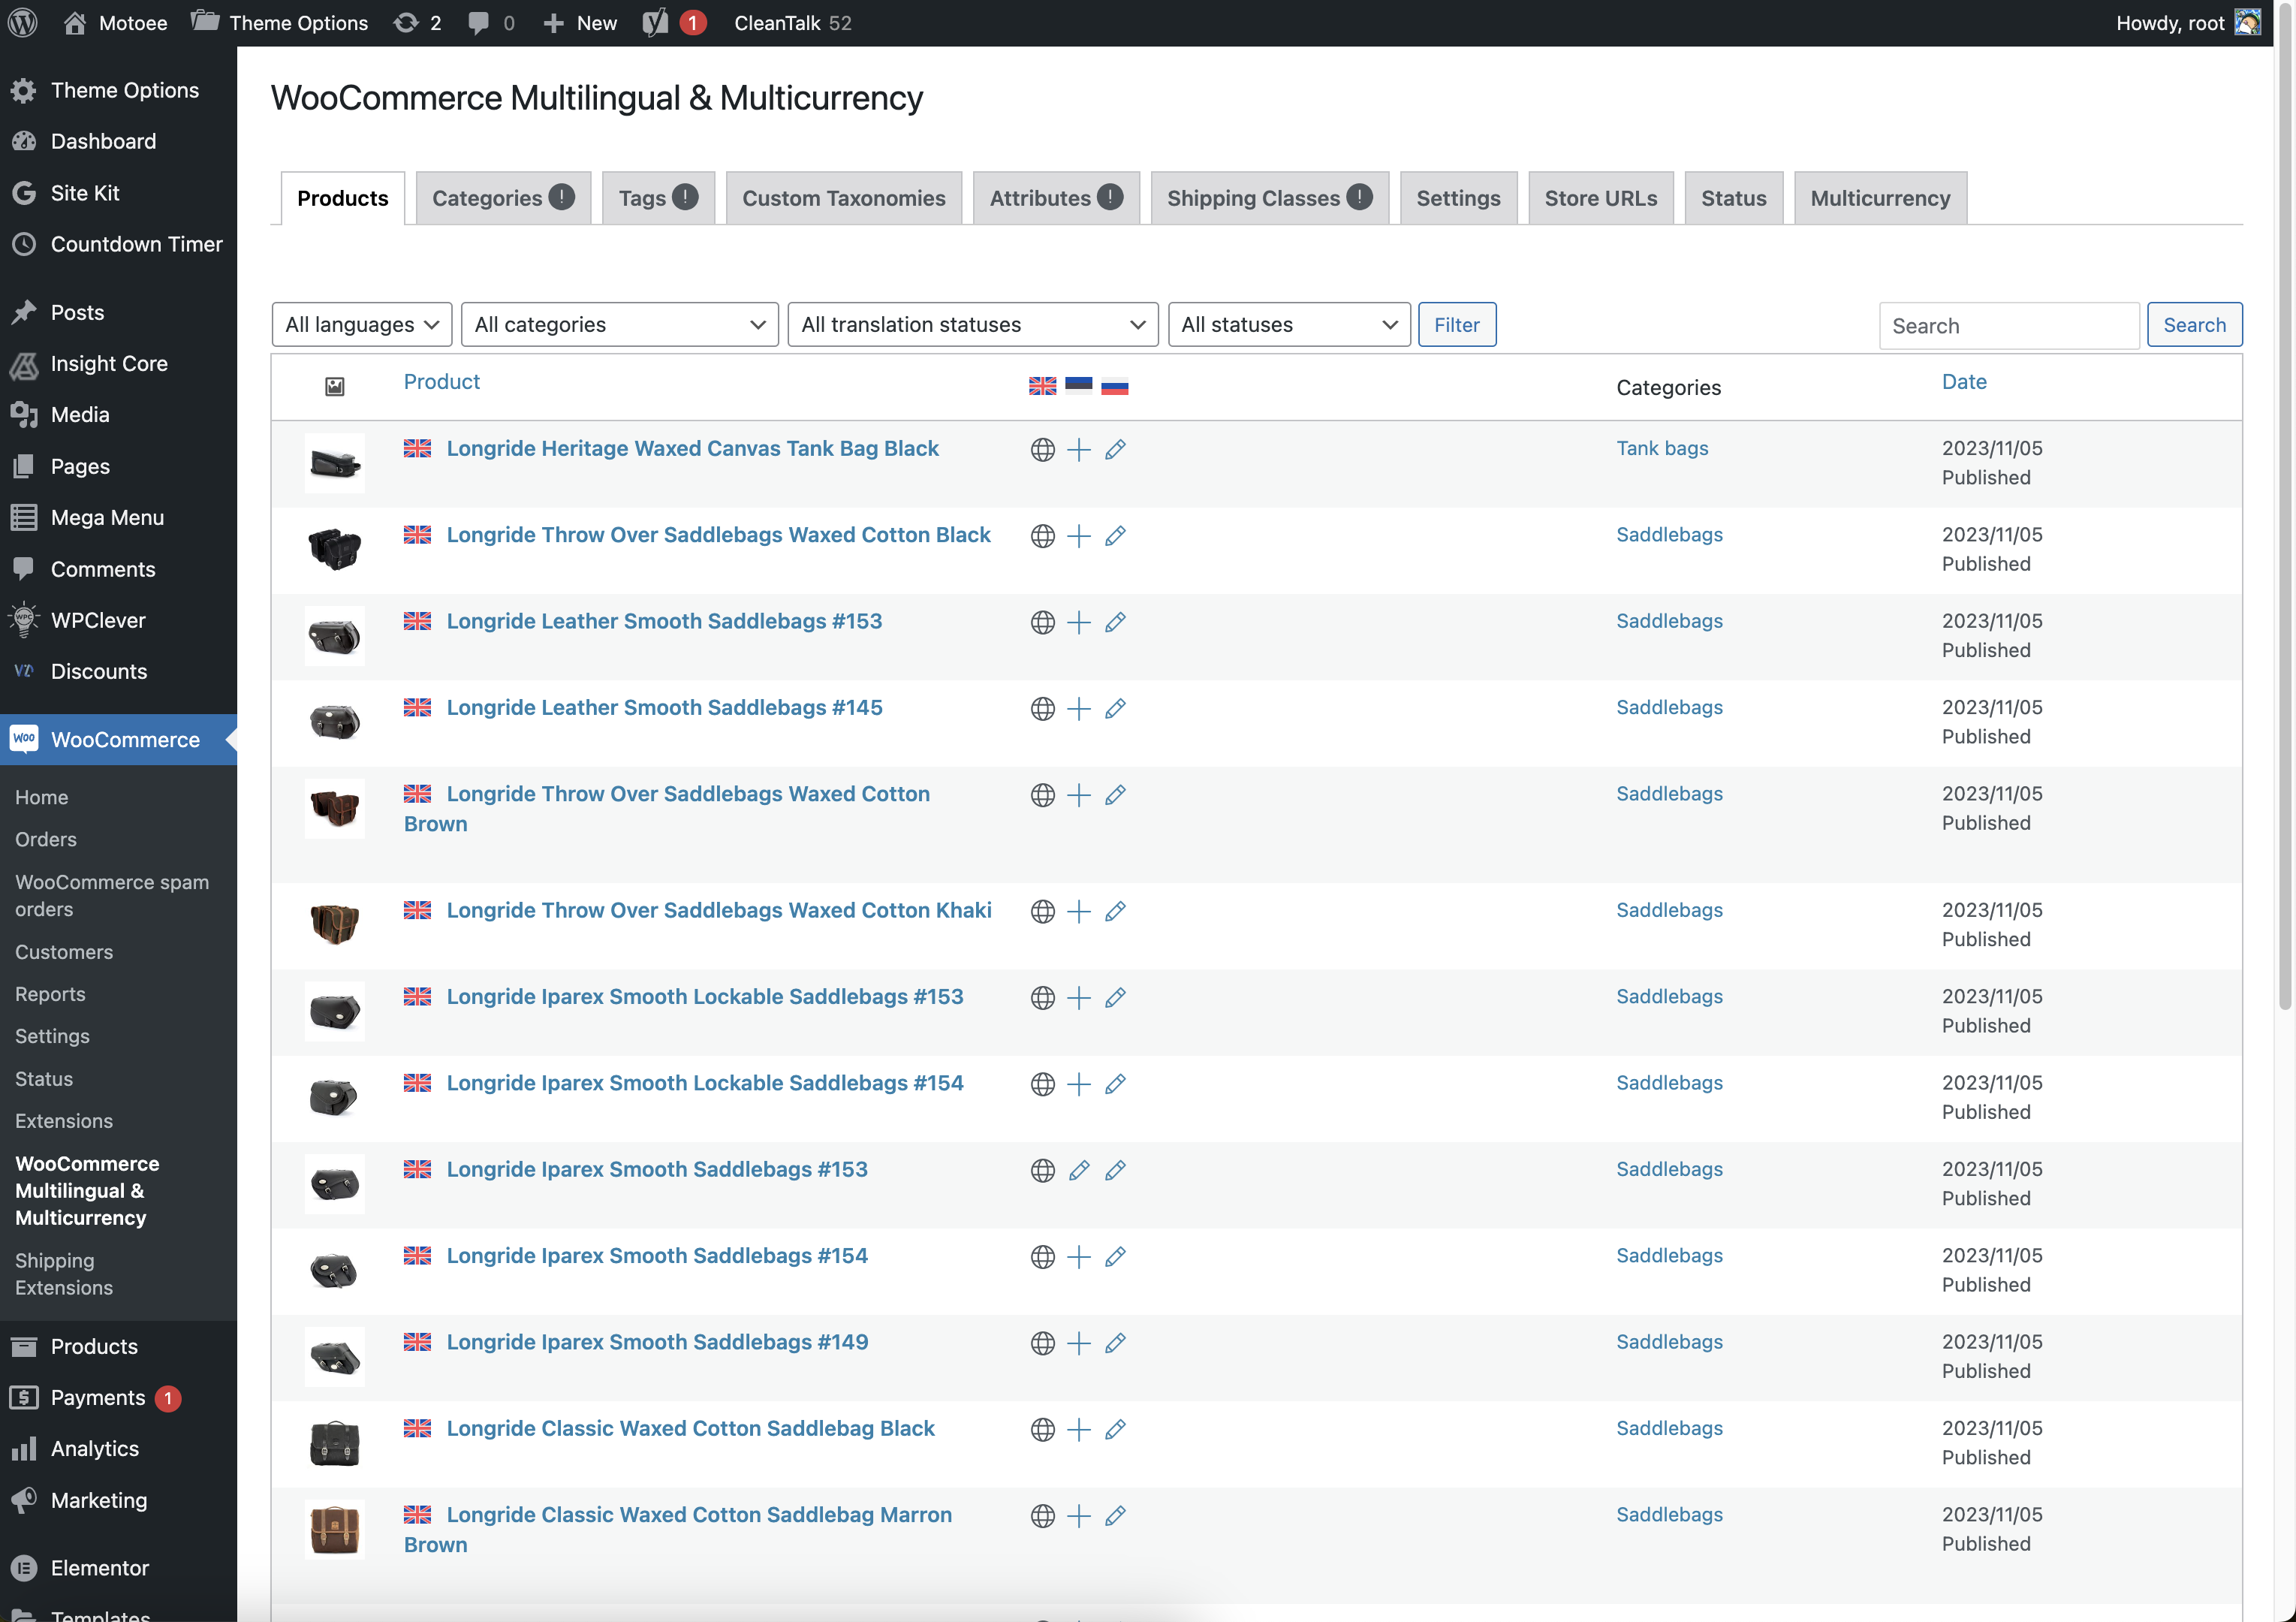This screenshot has width=2296, height=1622.
Task: Open Countdown Timer in the sidebar
Action: [118, 244]
